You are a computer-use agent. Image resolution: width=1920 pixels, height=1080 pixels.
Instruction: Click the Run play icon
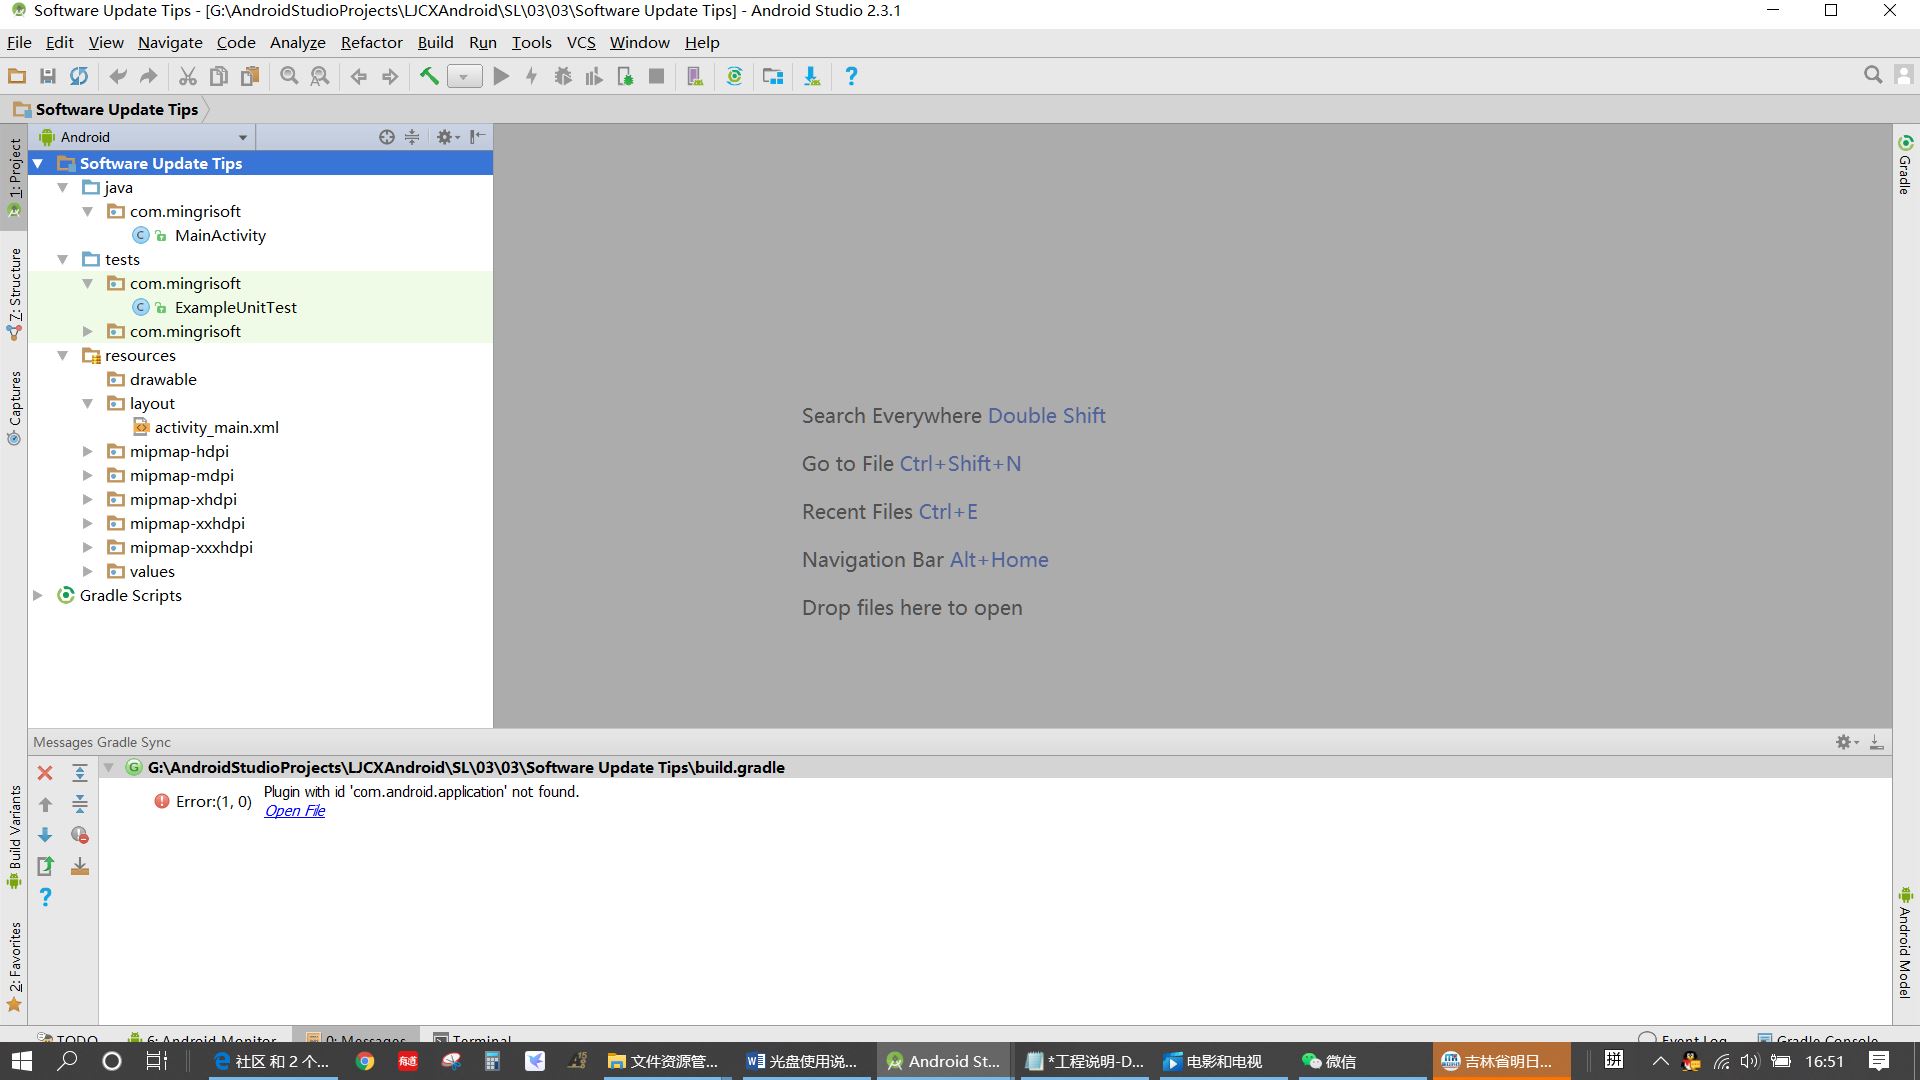501,76
